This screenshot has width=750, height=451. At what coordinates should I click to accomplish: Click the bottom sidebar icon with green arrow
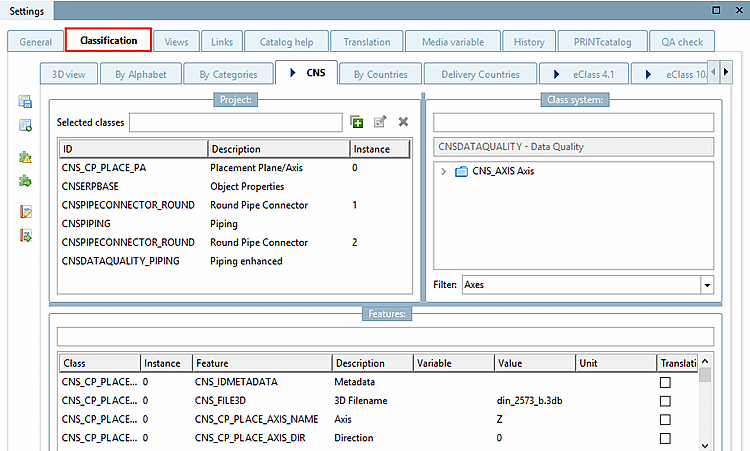pyautogui.click(x=26, y=235)
